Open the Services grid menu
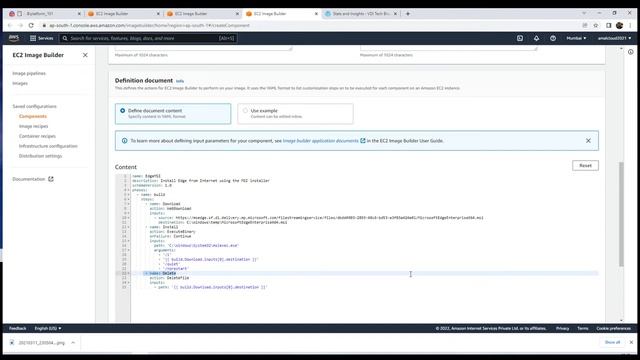Viewport: 640px width, 360px height. point(41,38)
